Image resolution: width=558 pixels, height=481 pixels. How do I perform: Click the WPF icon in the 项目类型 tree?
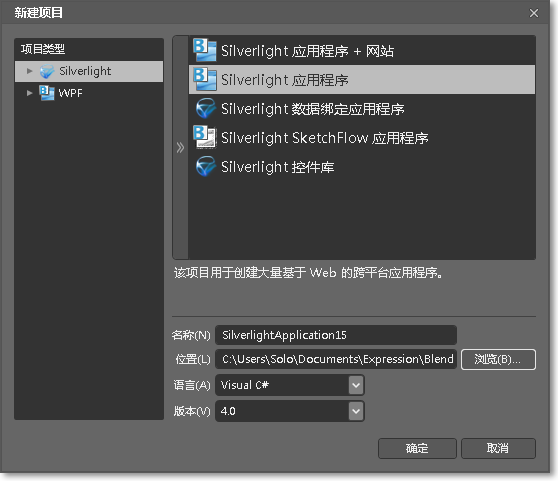pyautogui.click(x=47, y=93)
